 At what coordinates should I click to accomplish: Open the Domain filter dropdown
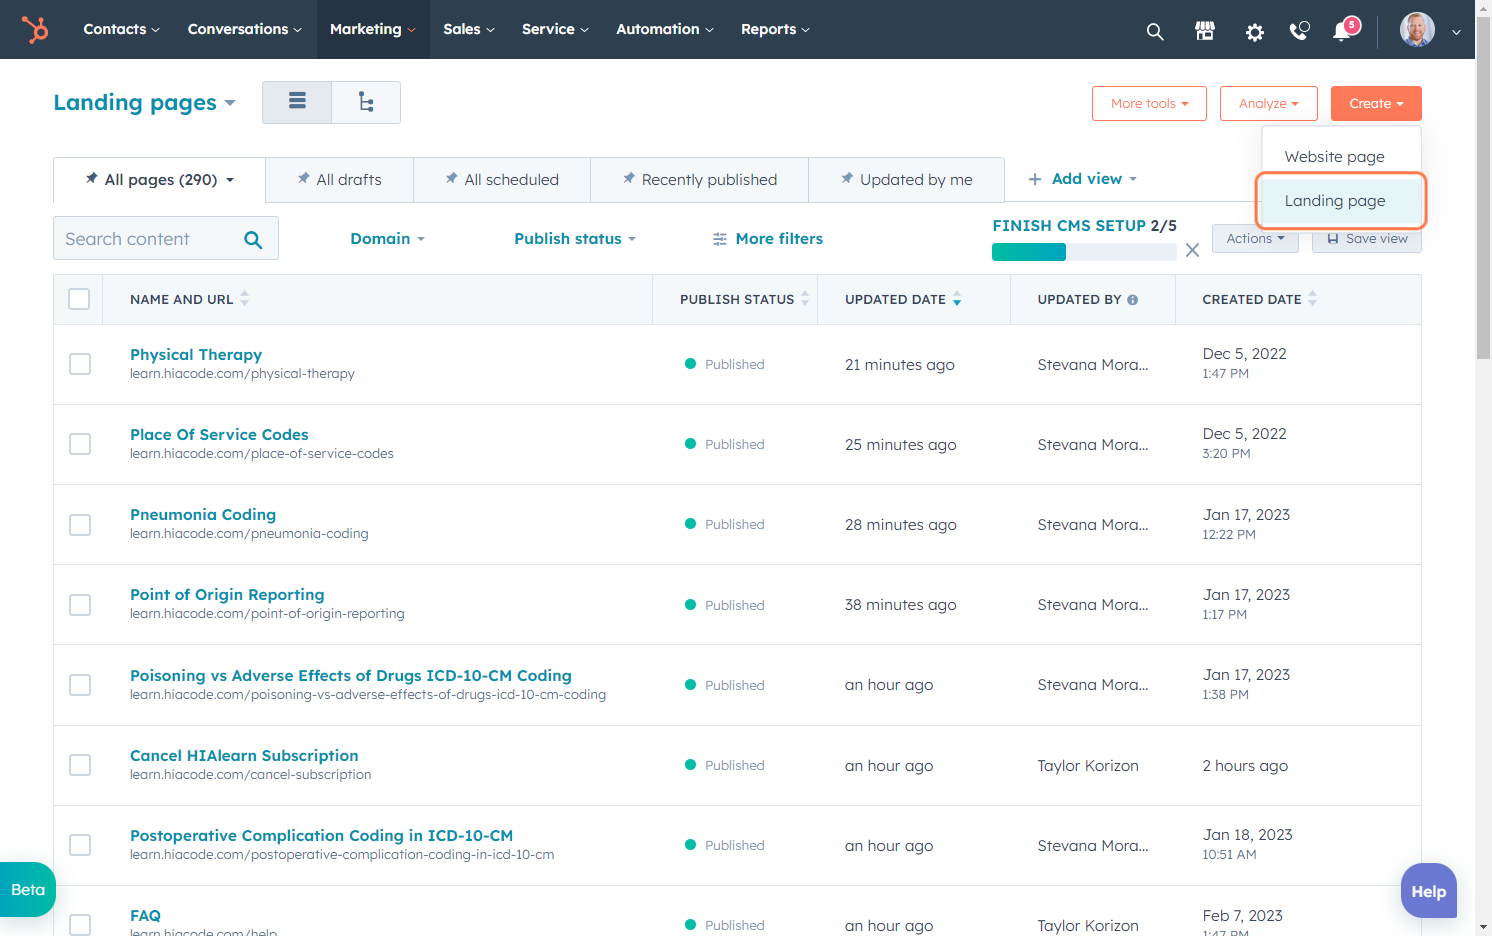pos(388,239)
